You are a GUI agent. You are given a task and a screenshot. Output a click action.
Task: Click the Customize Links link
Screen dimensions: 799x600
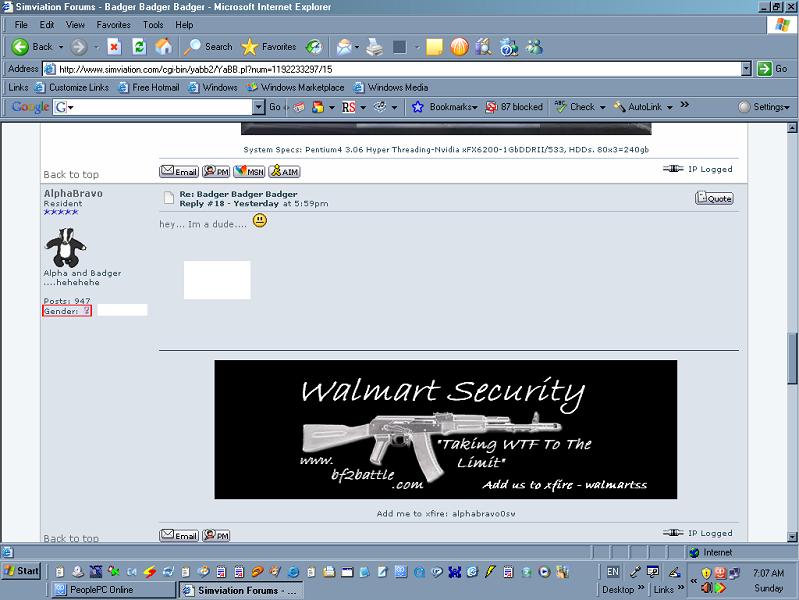coord(72,88)
